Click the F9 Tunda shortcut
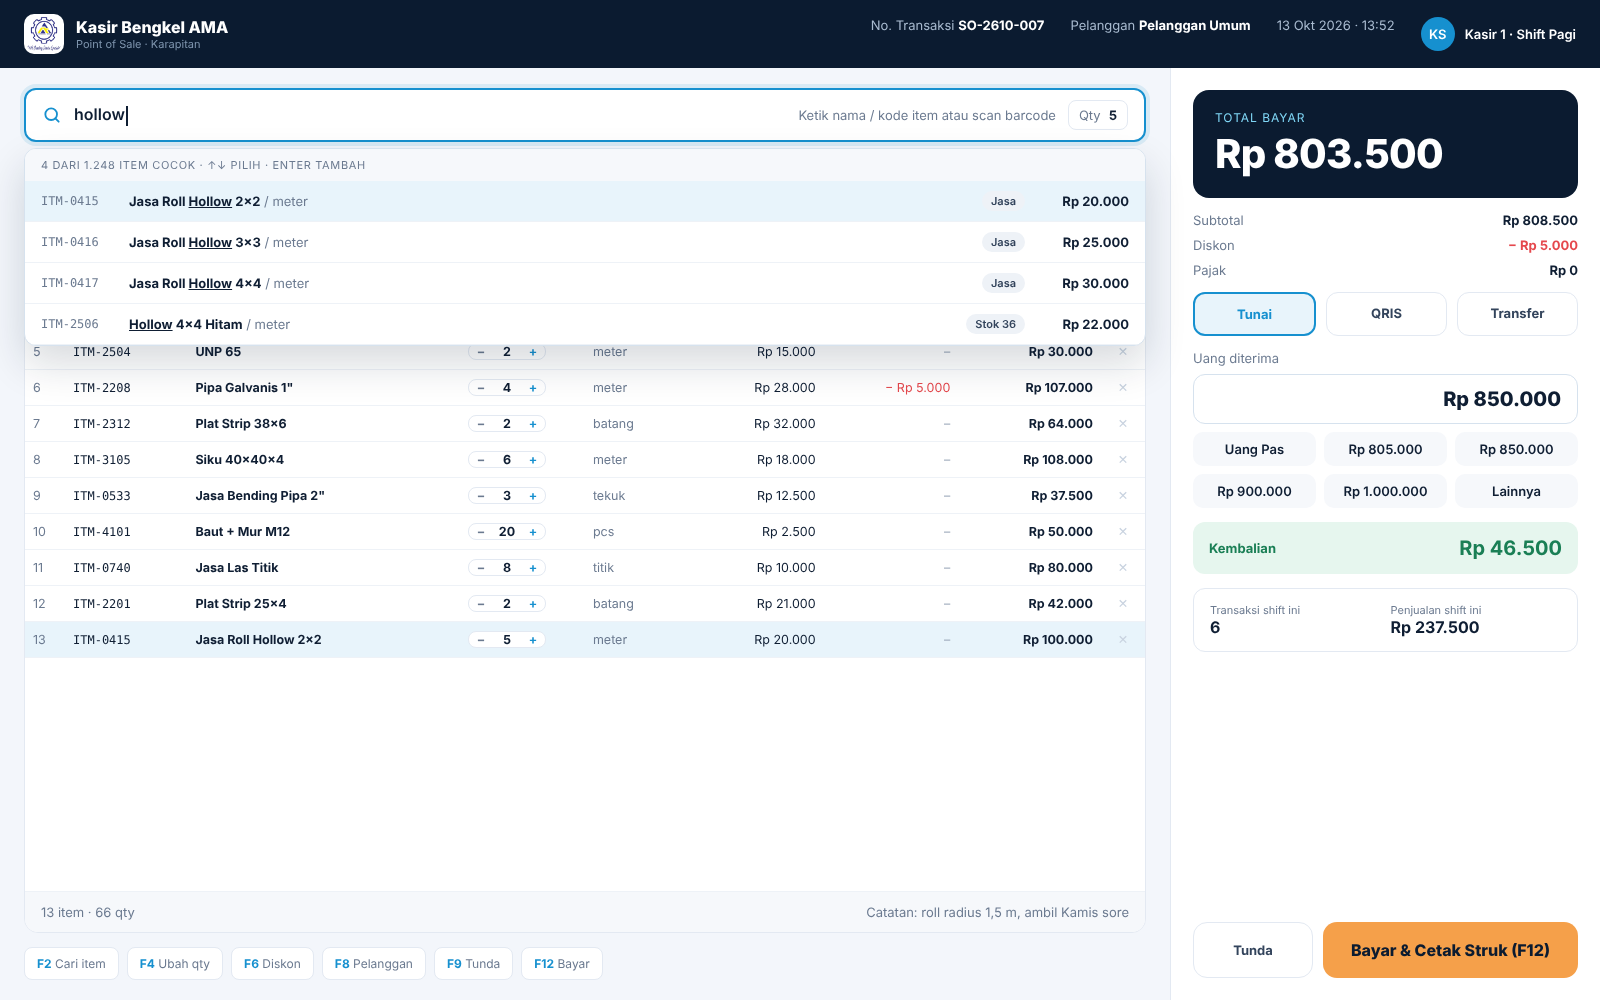1600x1000 pixels. (473, 964)
